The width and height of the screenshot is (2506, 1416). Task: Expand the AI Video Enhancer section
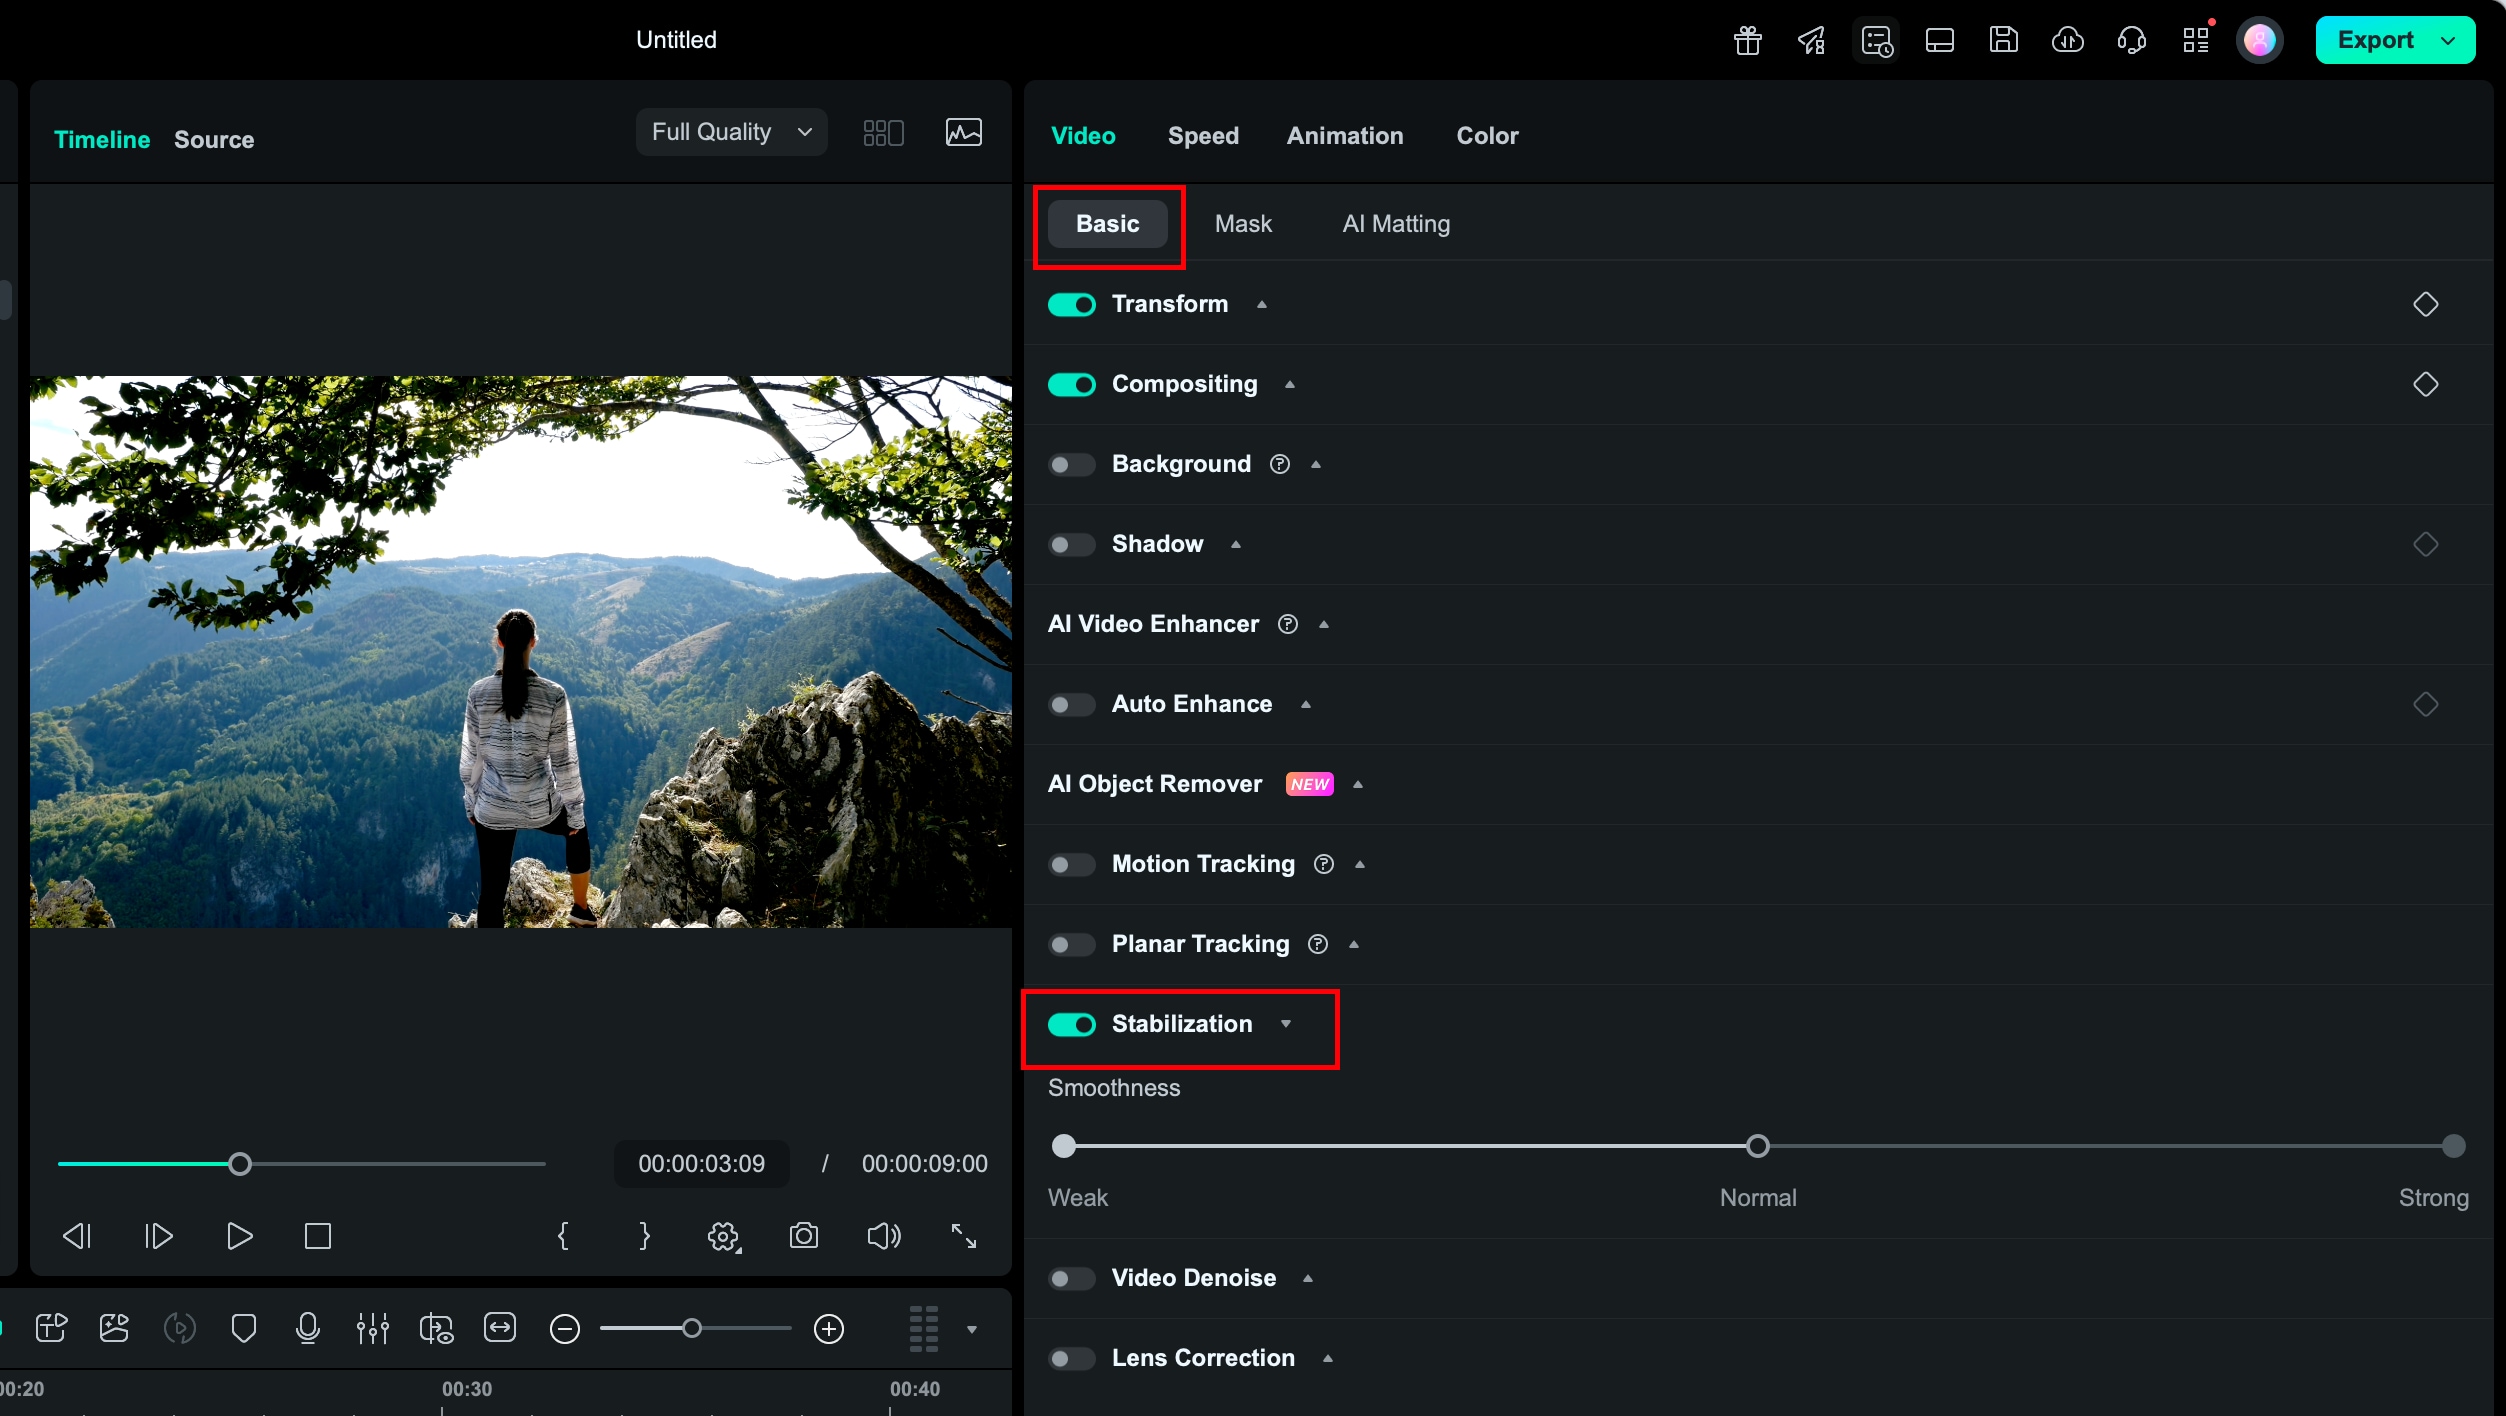click(1323, 625)
